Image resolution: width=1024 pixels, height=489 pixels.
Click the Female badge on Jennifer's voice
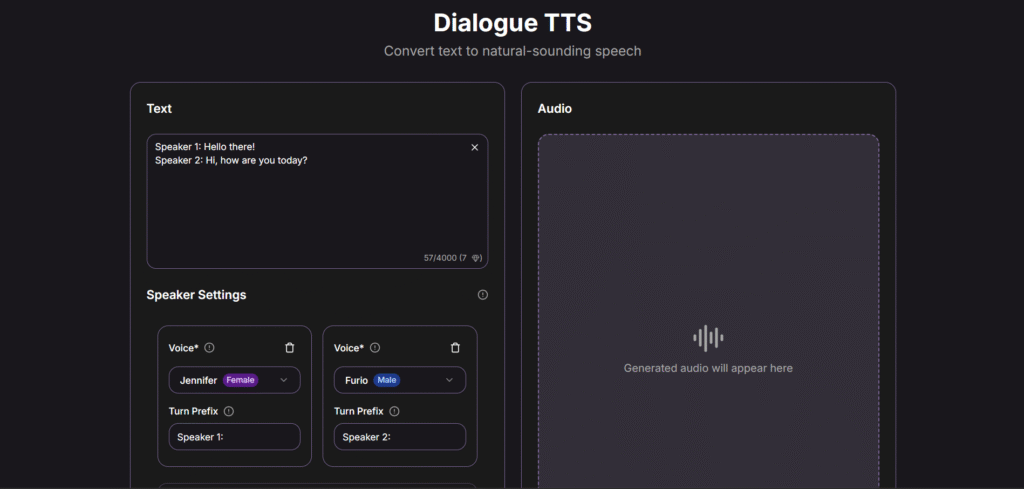pyautogui.click(x=240, y=380)
